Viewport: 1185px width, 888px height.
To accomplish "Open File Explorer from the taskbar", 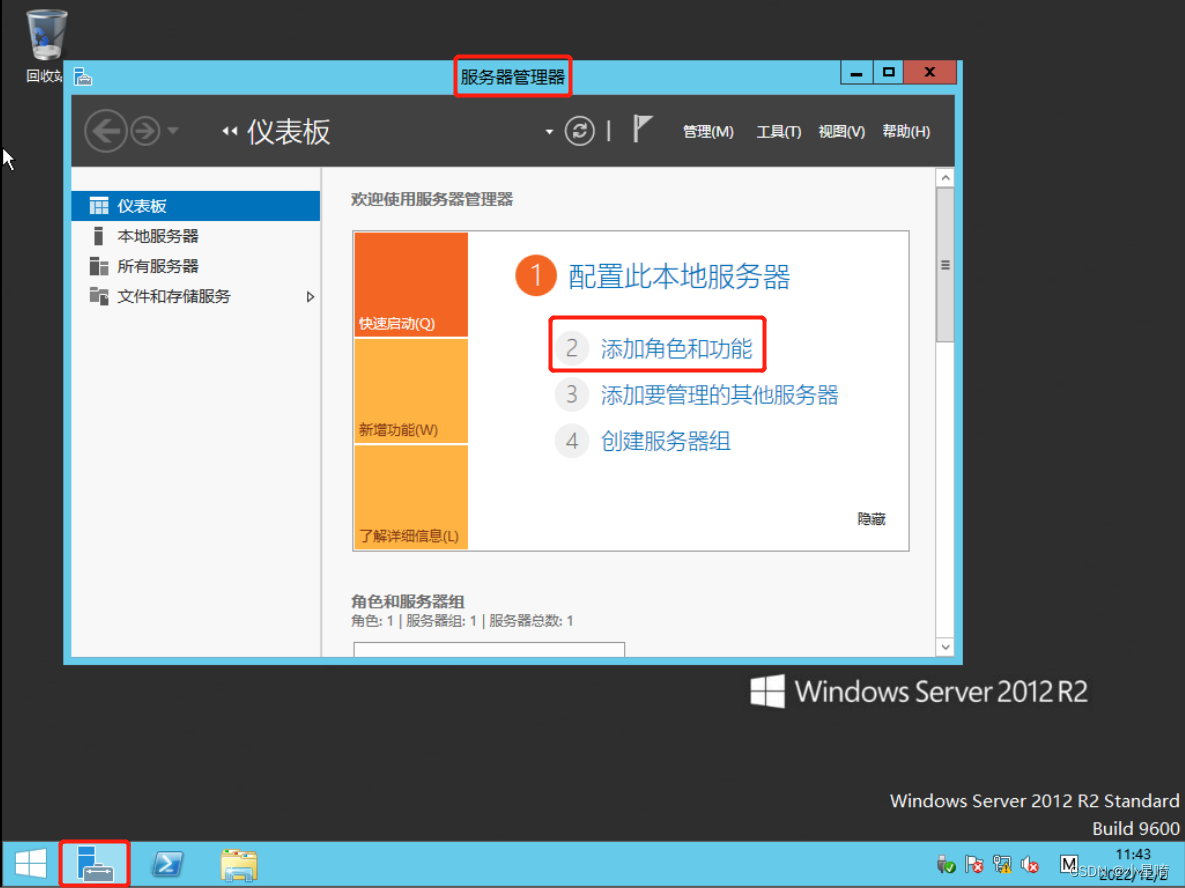I will point(239,864).
